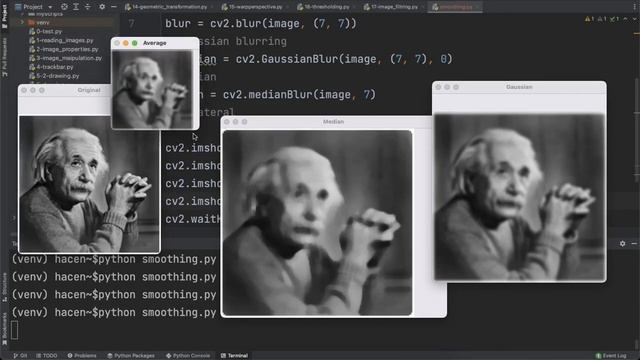Switch to 15-warpperspective.py tab

point(253,7)
